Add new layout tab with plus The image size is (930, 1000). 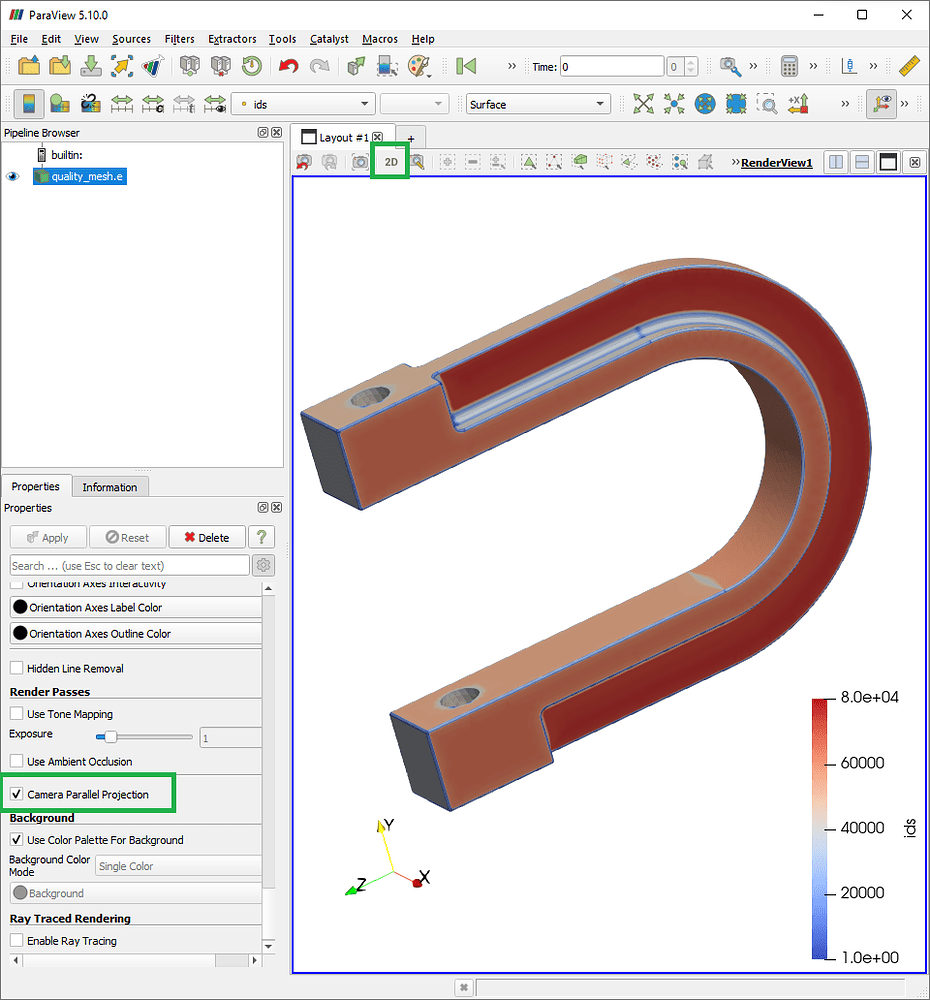pos(411,138)
